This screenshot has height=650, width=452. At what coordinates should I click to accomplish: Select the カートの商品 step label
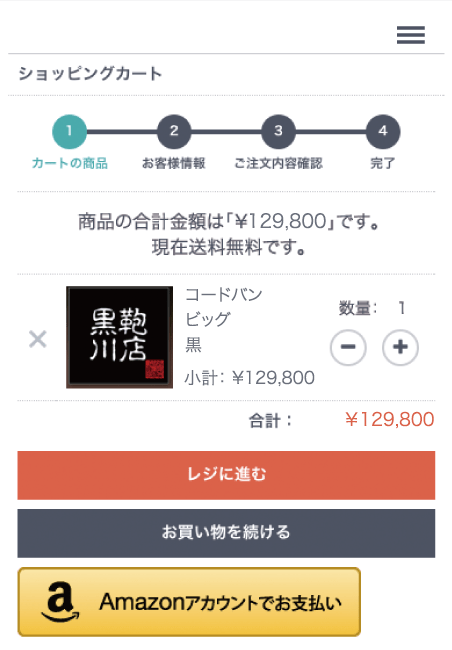point(70,163)
